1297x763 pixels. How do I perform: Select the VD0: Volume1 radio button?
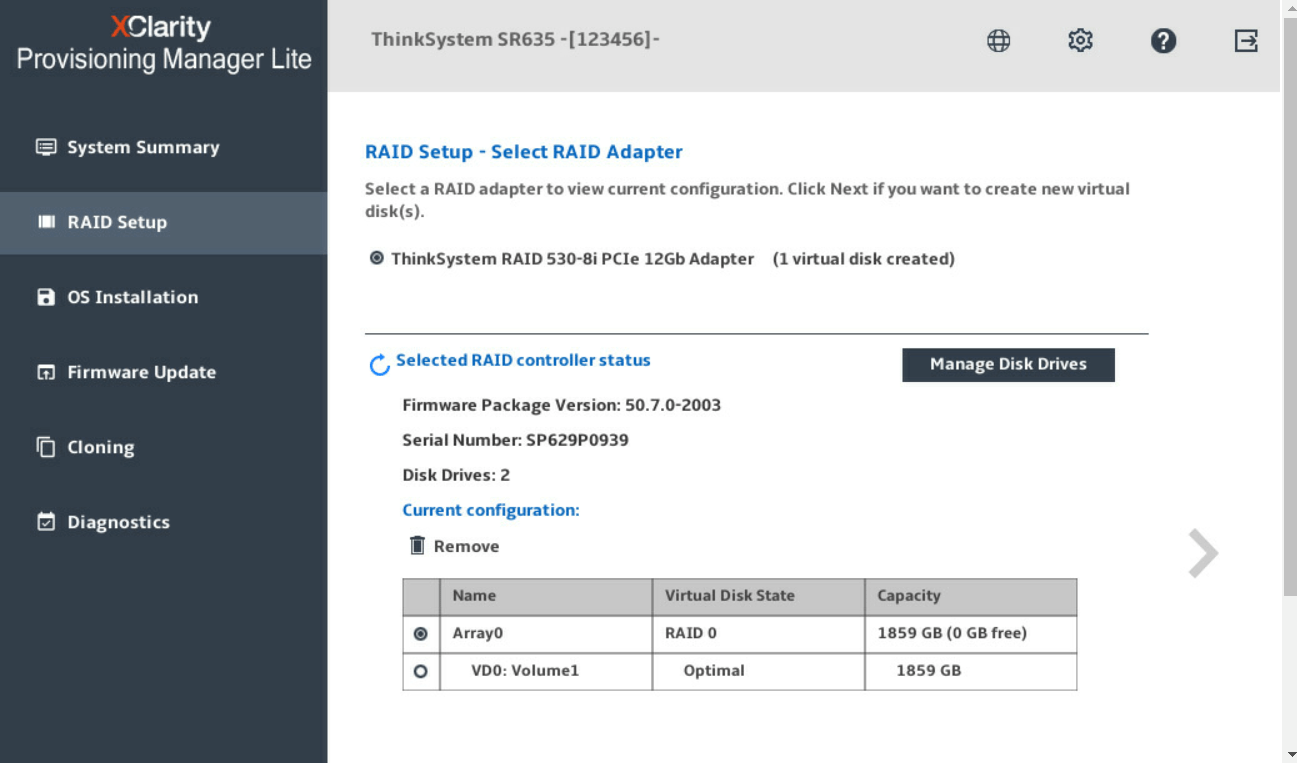(420, 671)
